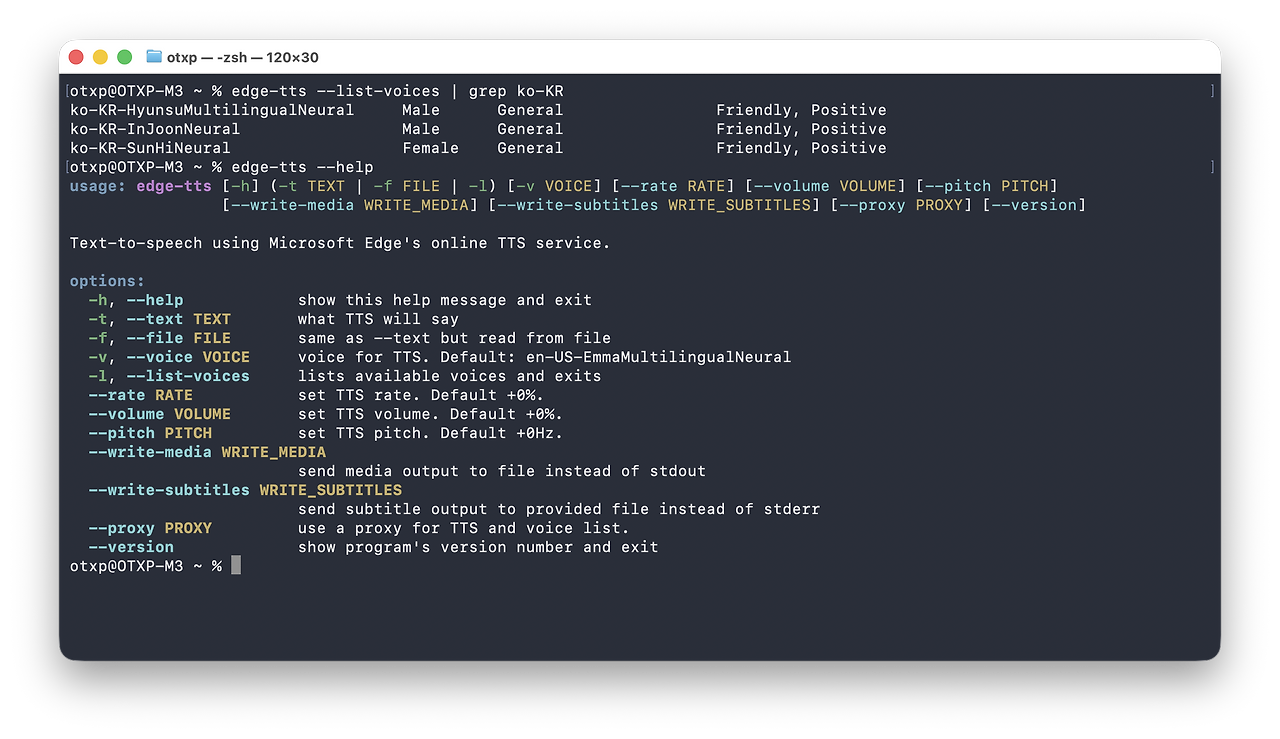The width and height of the screenshot is (1280, 739).
Task: Click the ko-KR-InJoonNeural voice entry
Action: (155, 129)
